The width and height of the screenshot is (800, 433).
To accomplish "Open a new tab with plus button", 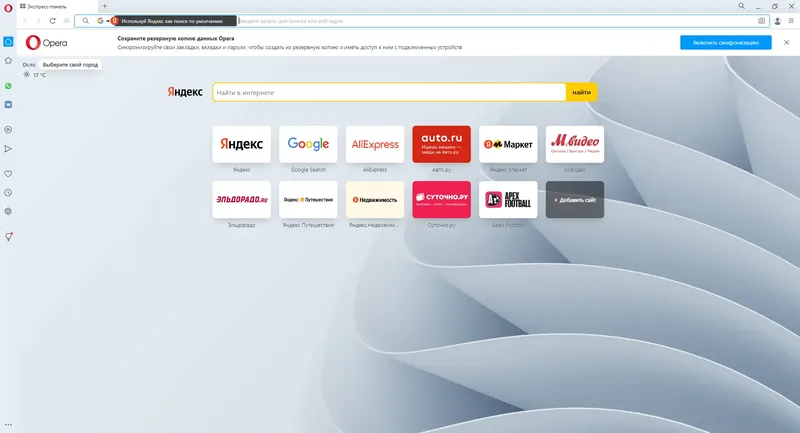I will [105, 6].
